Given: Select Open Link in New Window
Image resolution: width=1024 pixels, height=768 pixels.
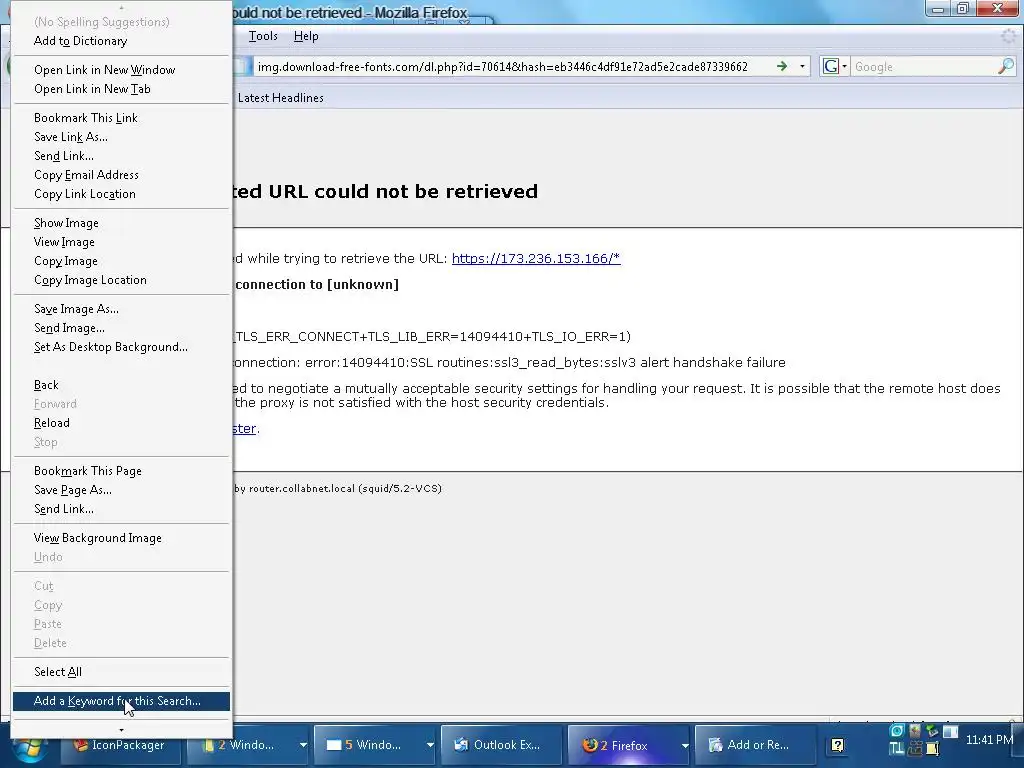Looking at the screenshot, I should pyautogui.click(x=121, y=70).
